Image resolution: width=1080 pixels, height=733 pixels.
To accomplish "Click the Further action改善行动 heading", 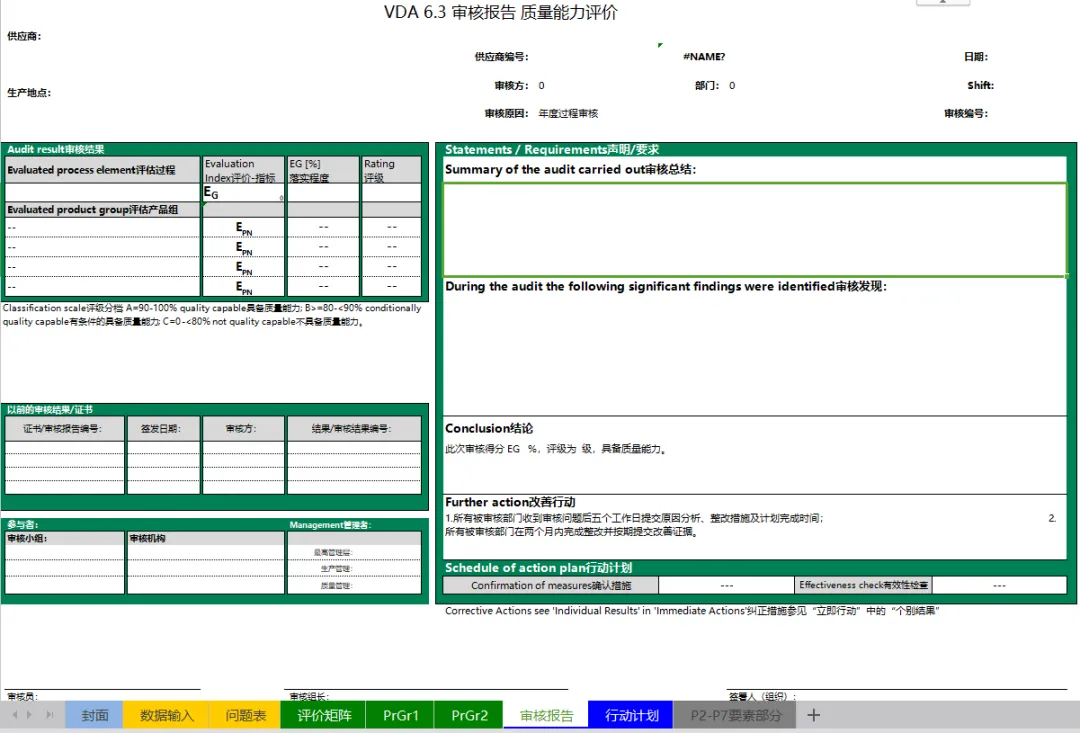I will (510, 502).
